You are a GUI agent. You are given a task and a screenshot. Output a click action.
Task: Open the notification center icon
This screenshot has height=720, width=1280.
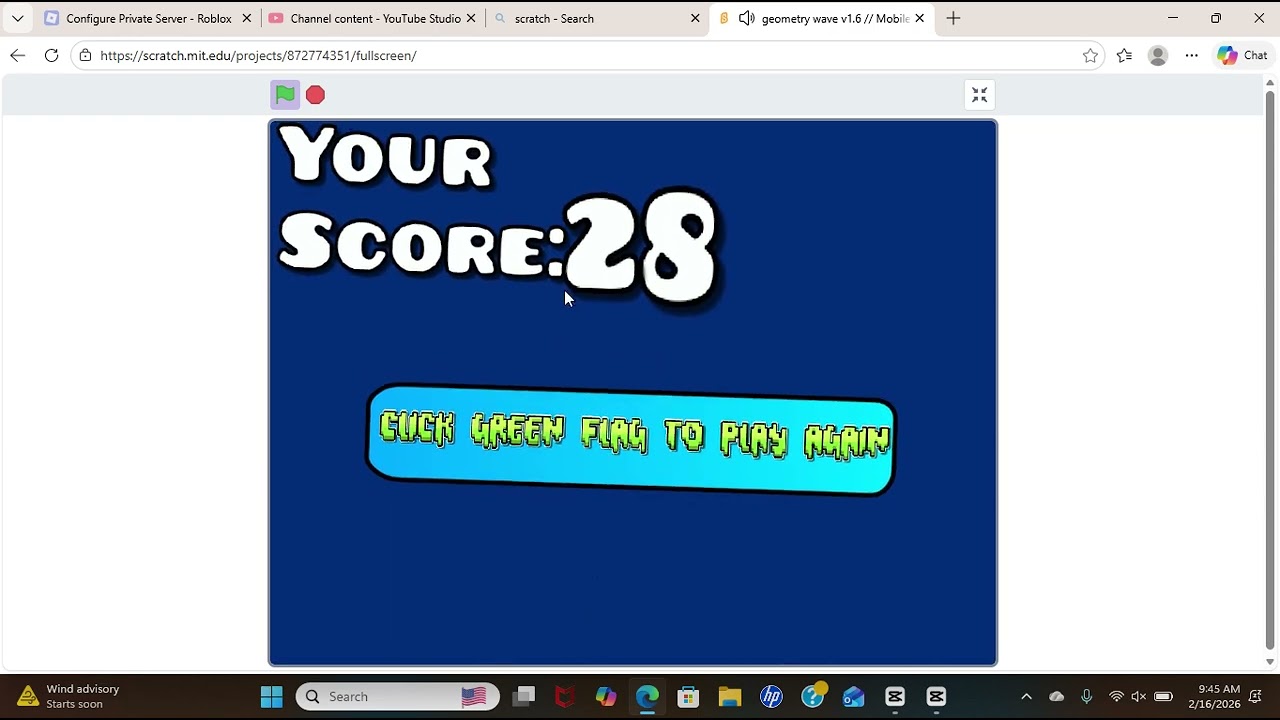point(1256,697)
